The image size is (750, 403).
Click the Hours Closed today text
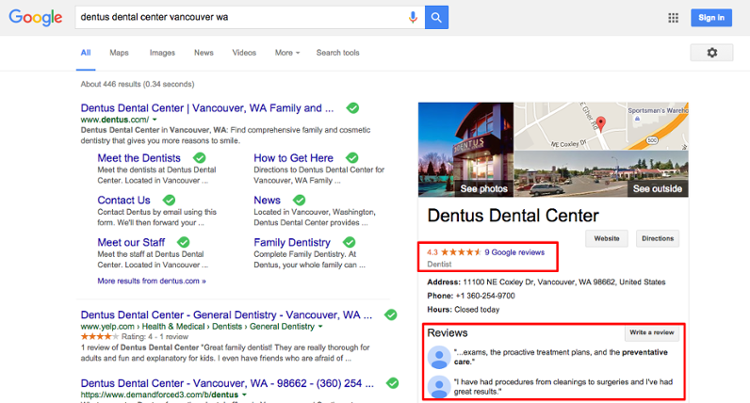[x=463, y=310]
